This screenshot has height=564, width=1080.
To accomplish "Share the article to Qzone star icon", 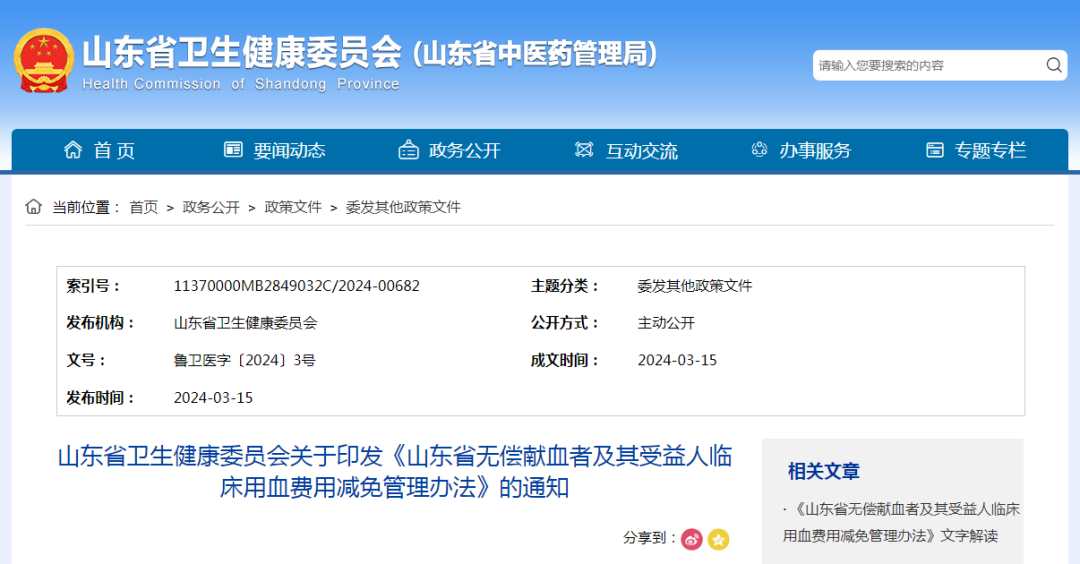I will [x=718, y=539].
